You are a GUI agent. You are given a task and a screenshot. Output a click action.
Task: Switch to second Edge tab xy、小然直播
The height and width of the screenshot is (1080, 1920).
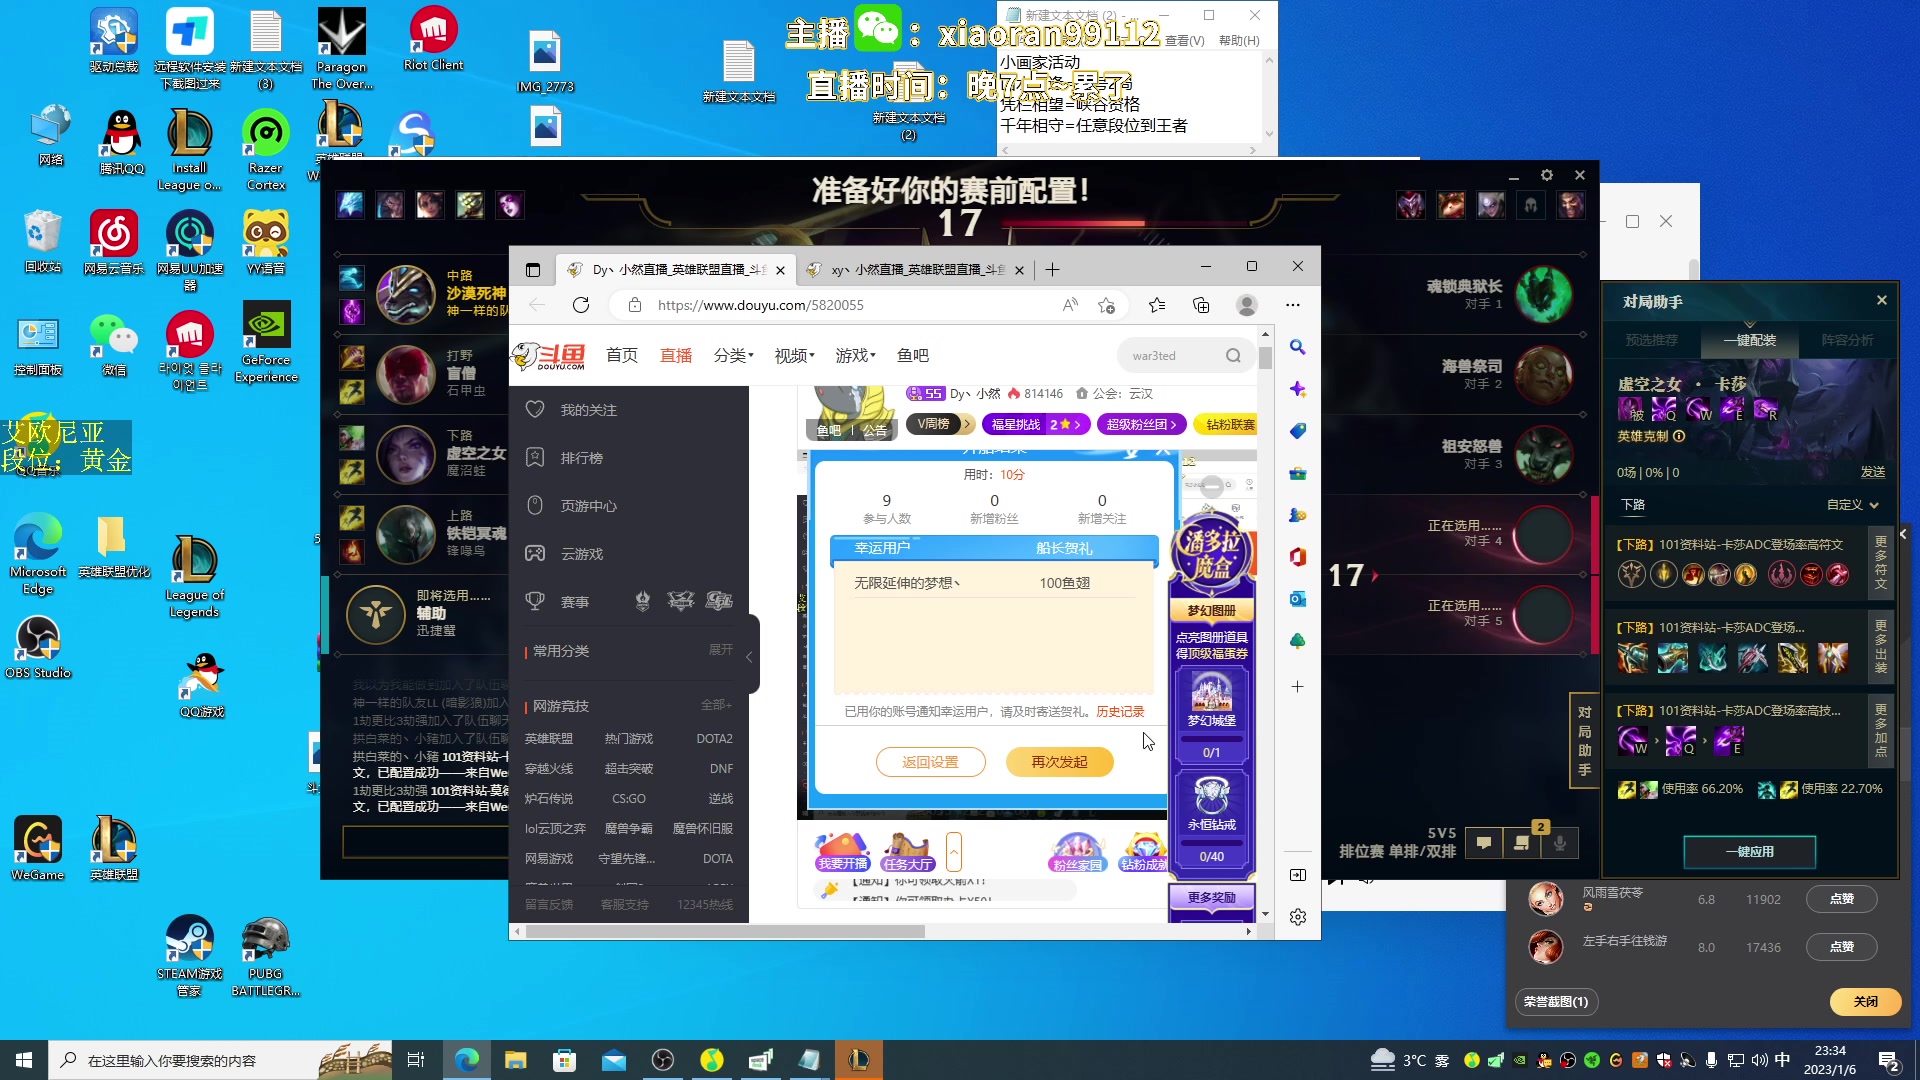916,270
